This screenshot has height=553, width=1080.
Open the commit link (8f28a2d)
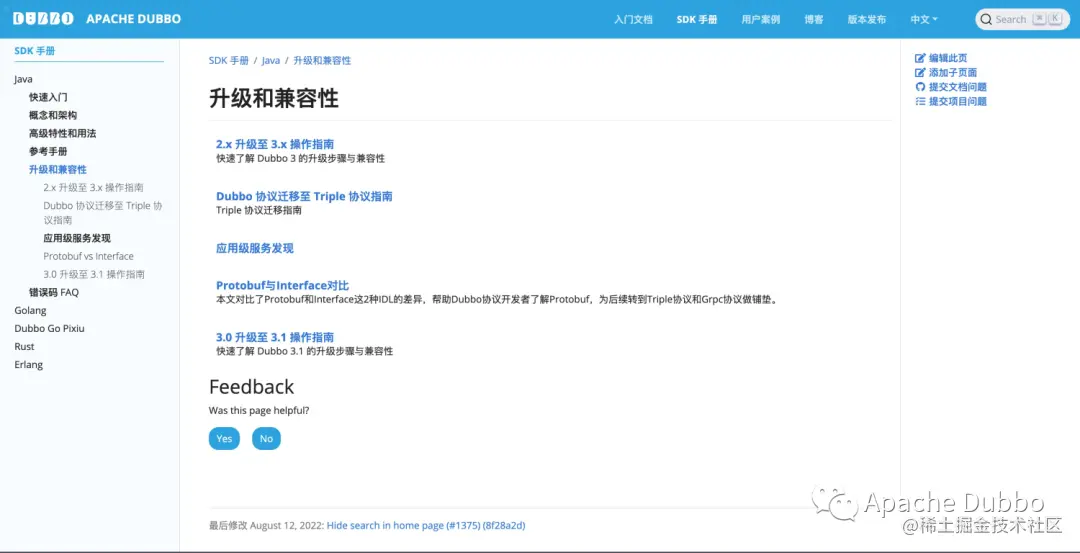(504, 525)
